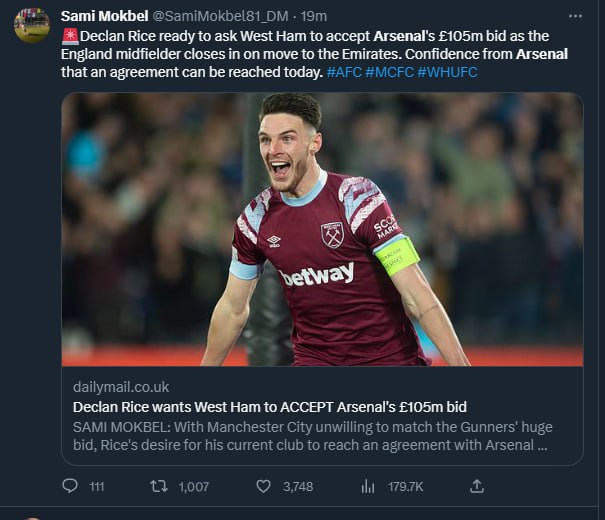
Task: Open the Declan Rice article photo
Action: click(x=322, y=229)
